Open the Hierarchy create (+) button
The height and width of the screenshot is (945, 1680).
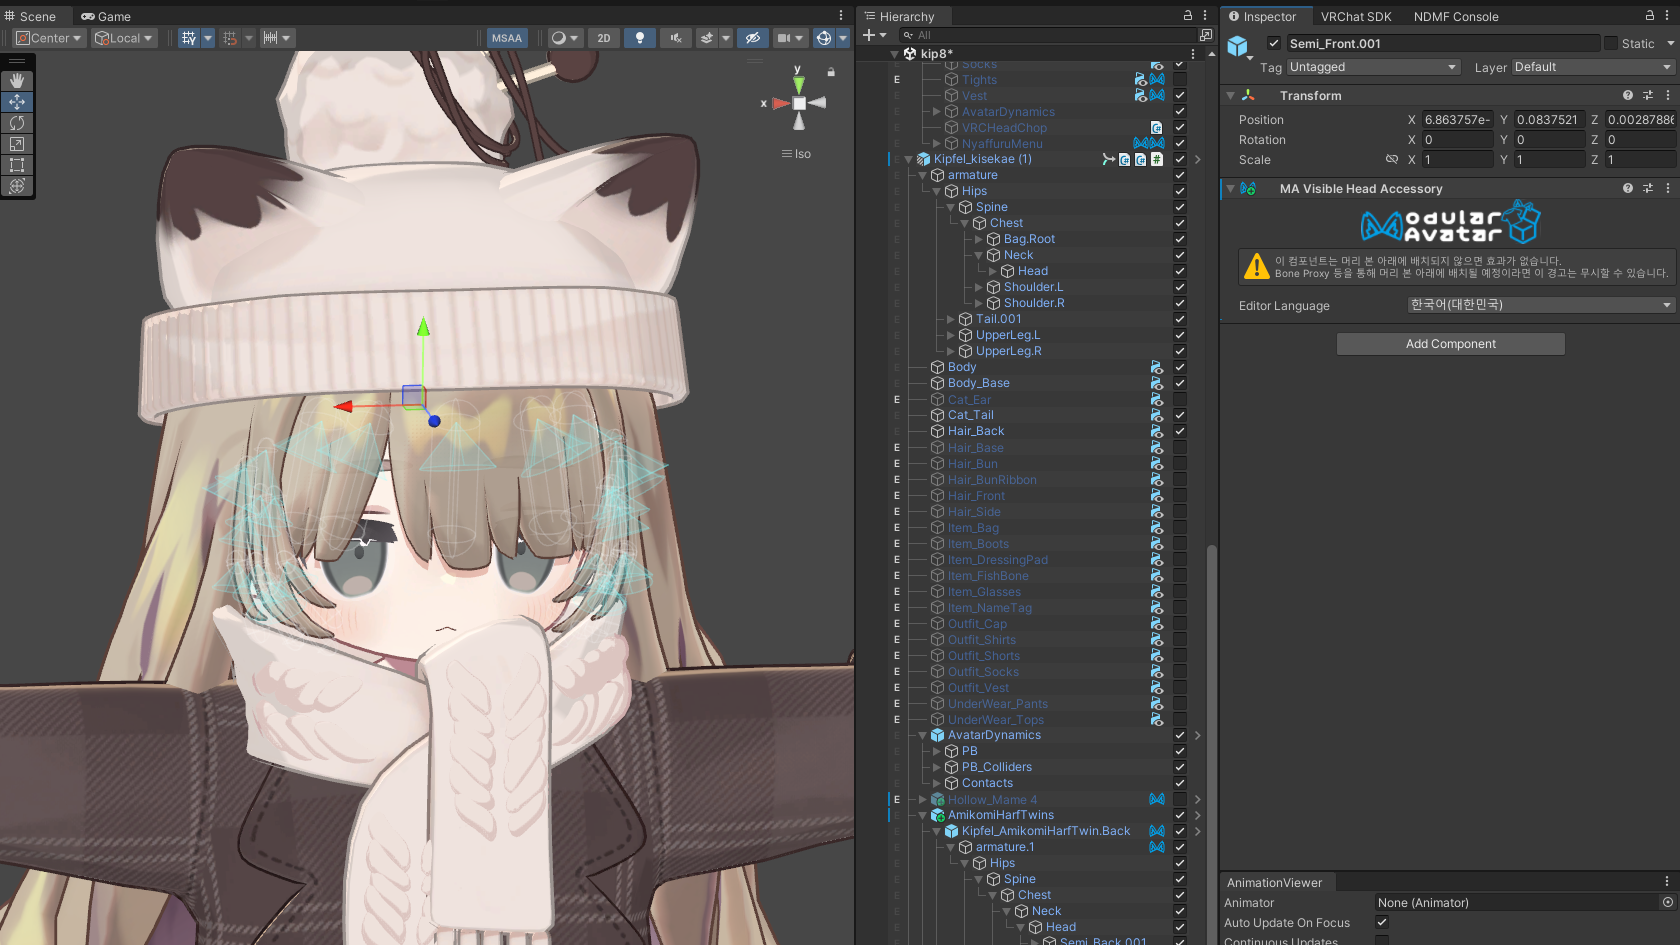coord(874,35)
